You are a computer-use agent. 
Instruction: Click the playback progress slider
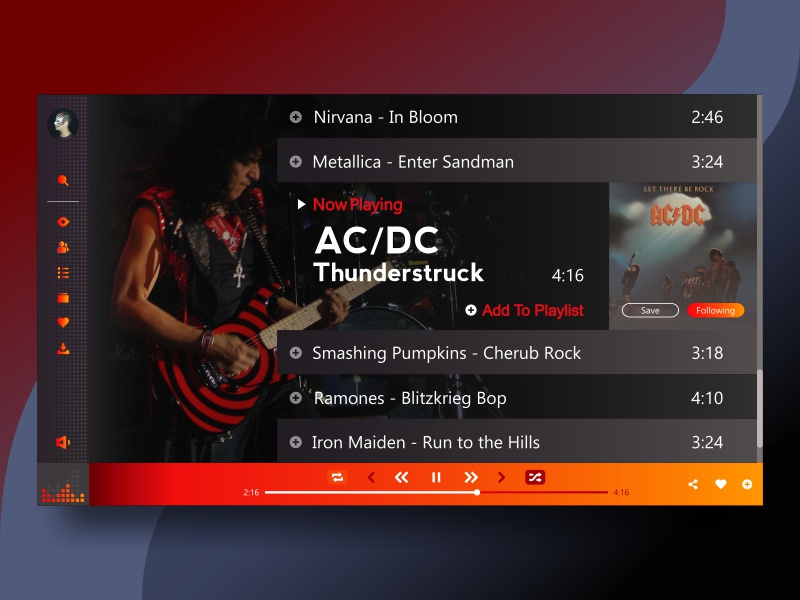point(436,492)
